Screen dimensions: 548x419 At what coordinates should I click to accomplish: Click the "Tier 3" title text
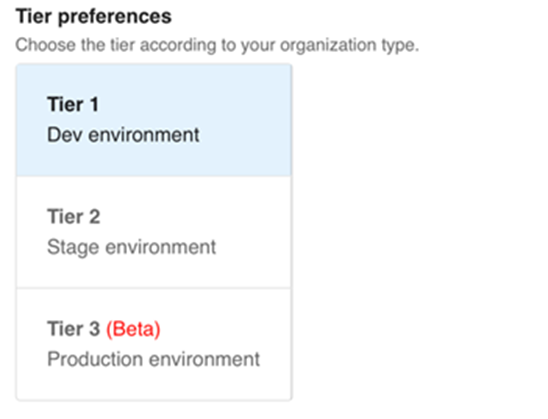[x=74, y=328]
